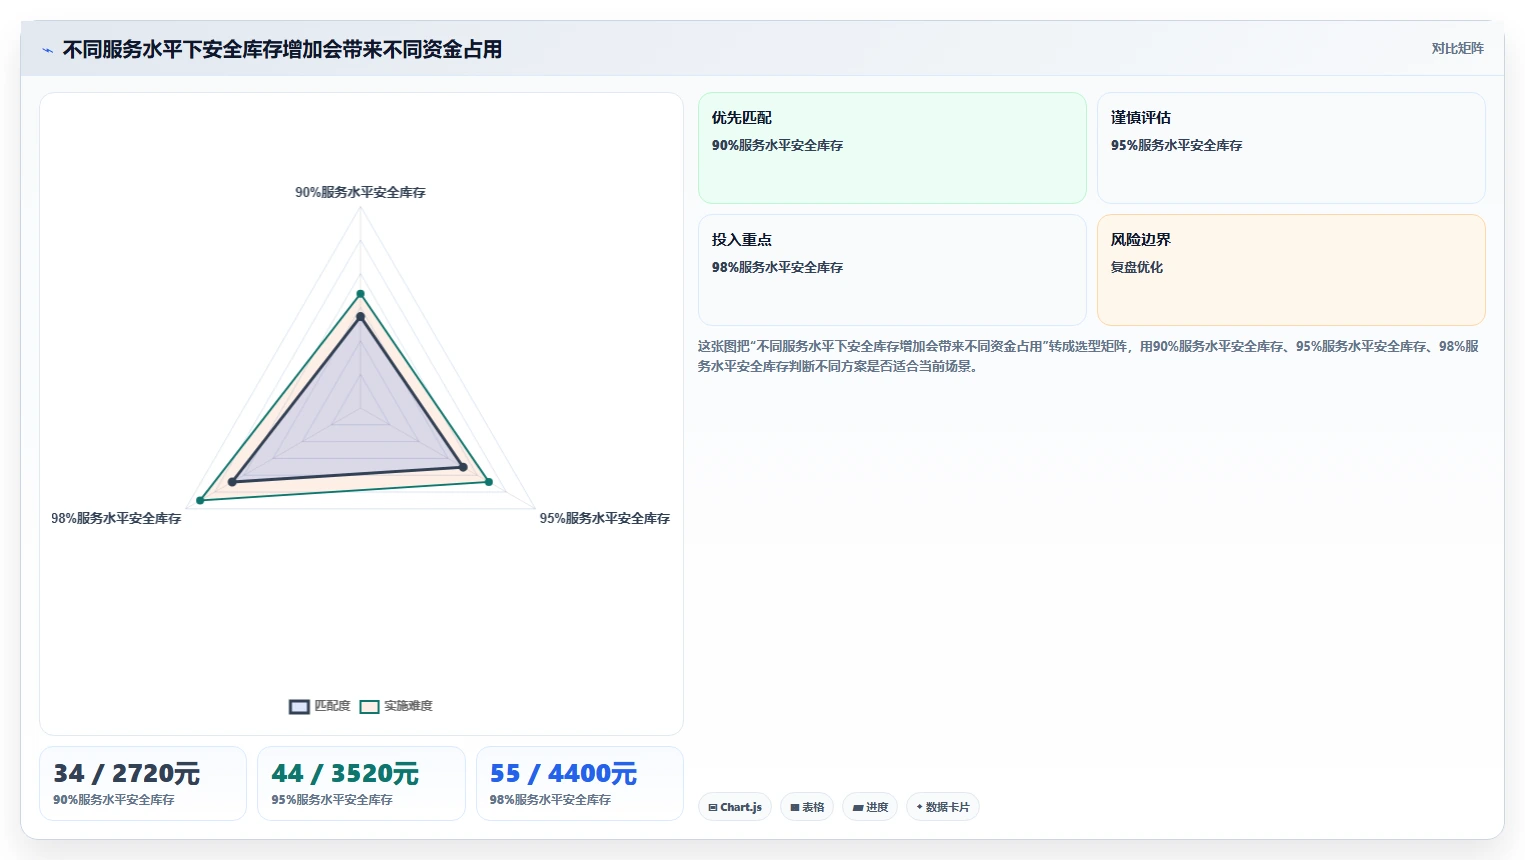The image size is (1525, 860).
Task: Click the 数据卡片 chip icon
Action: point(920,807)
